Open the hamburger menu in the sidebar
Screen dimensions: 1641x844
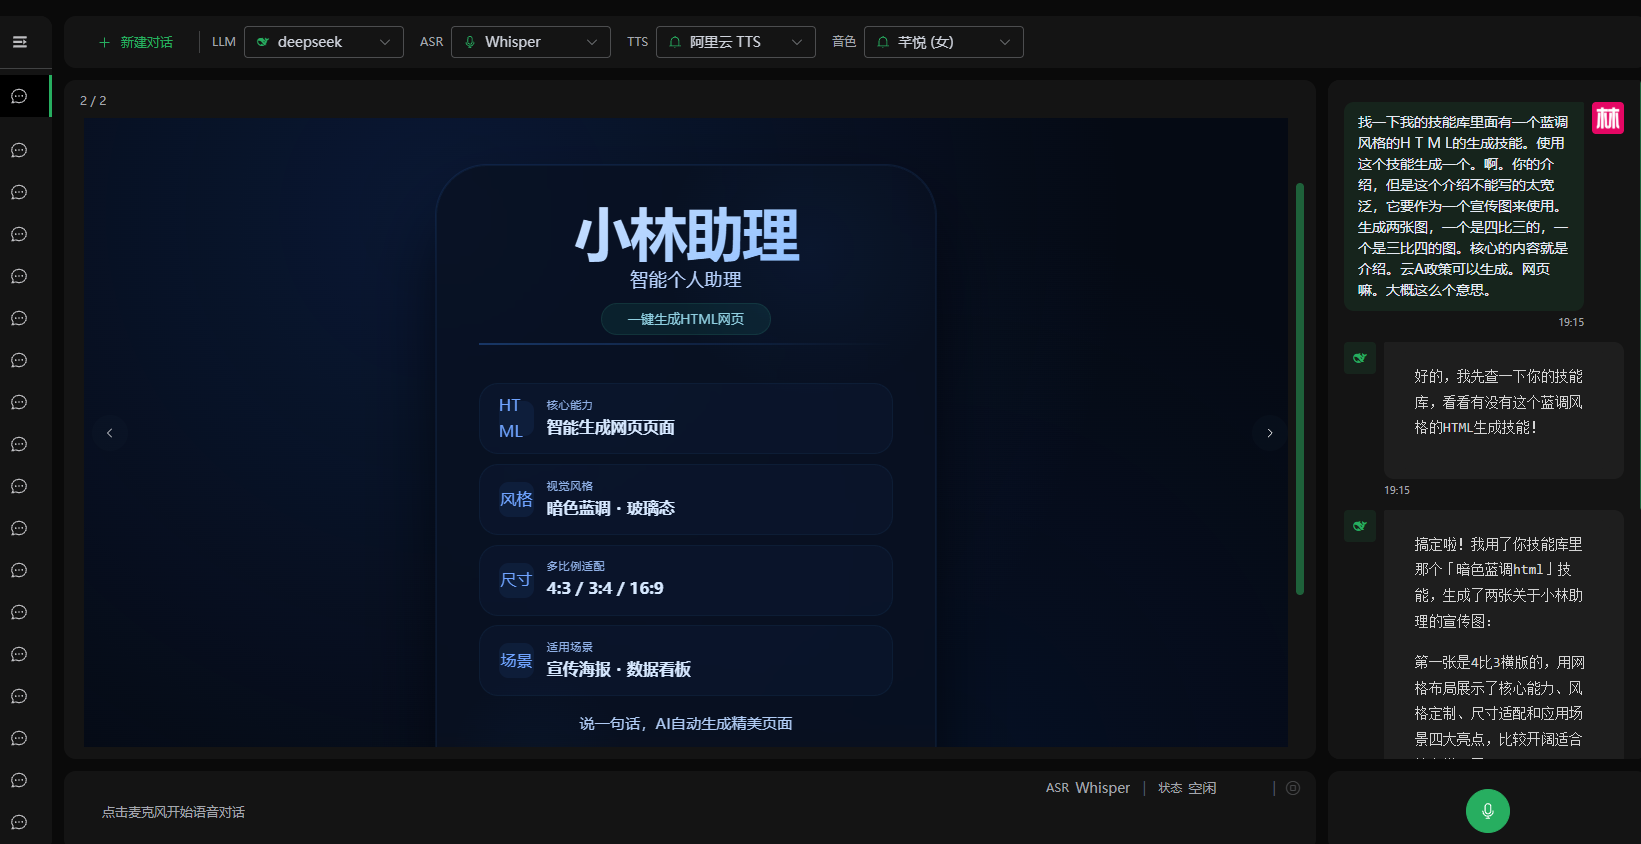19,42
